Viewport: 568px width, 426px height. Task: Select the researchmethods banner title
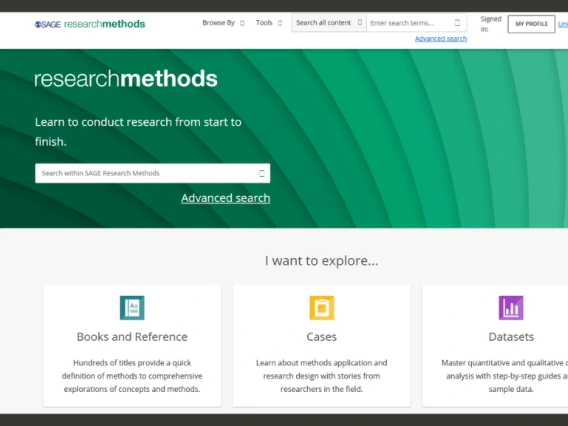(126, 79)
